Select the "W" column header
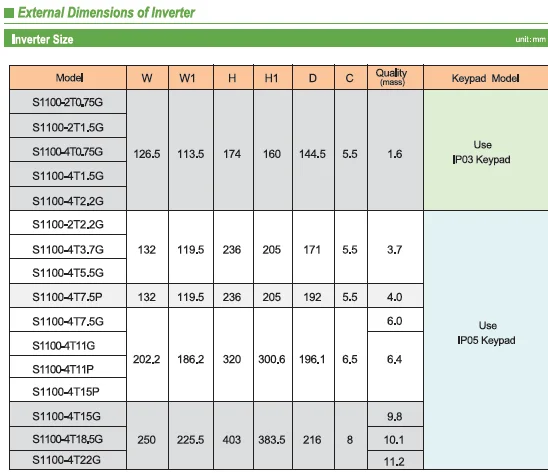The height and width of the screenshot is (473, 548). click(147, 78)
